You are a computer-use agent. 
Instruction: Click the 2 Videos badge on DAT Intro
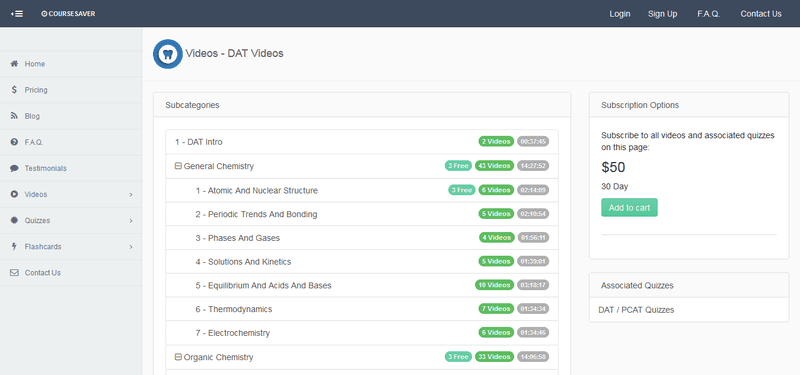[x=496, y=141]
